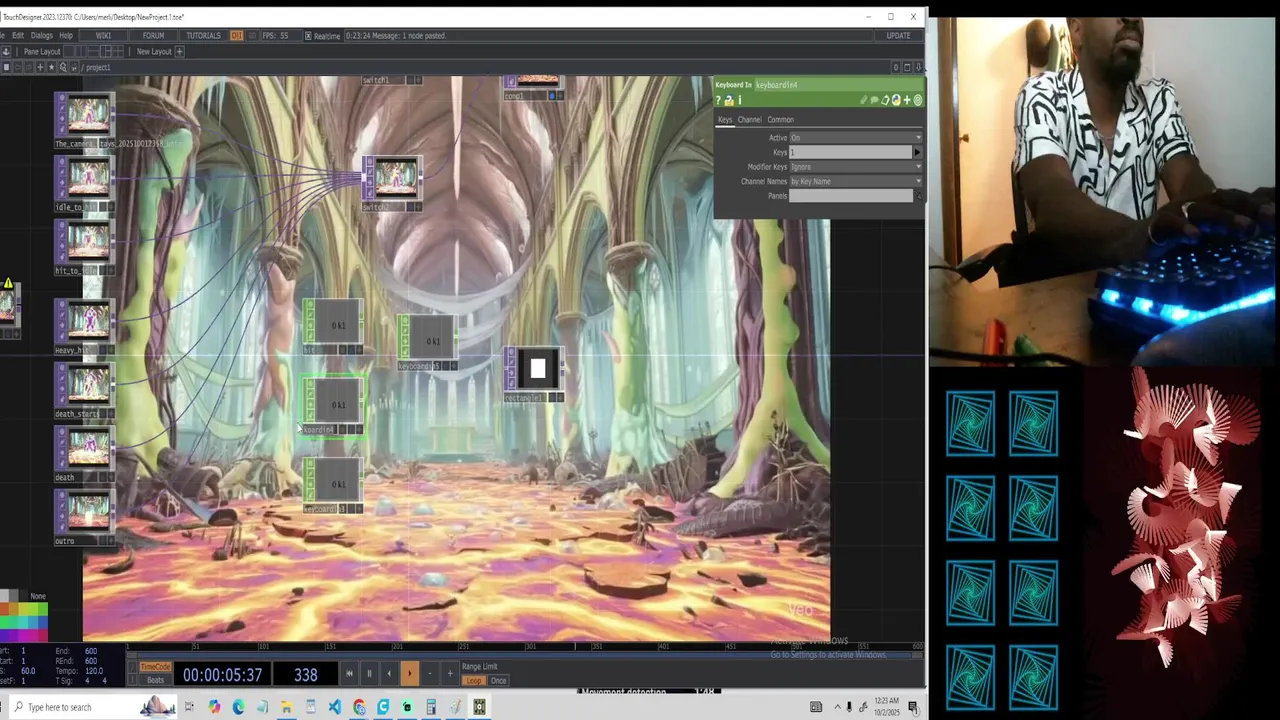
Task: Click the plus customize icon in parameter header
Action: (x=907, y=100)
